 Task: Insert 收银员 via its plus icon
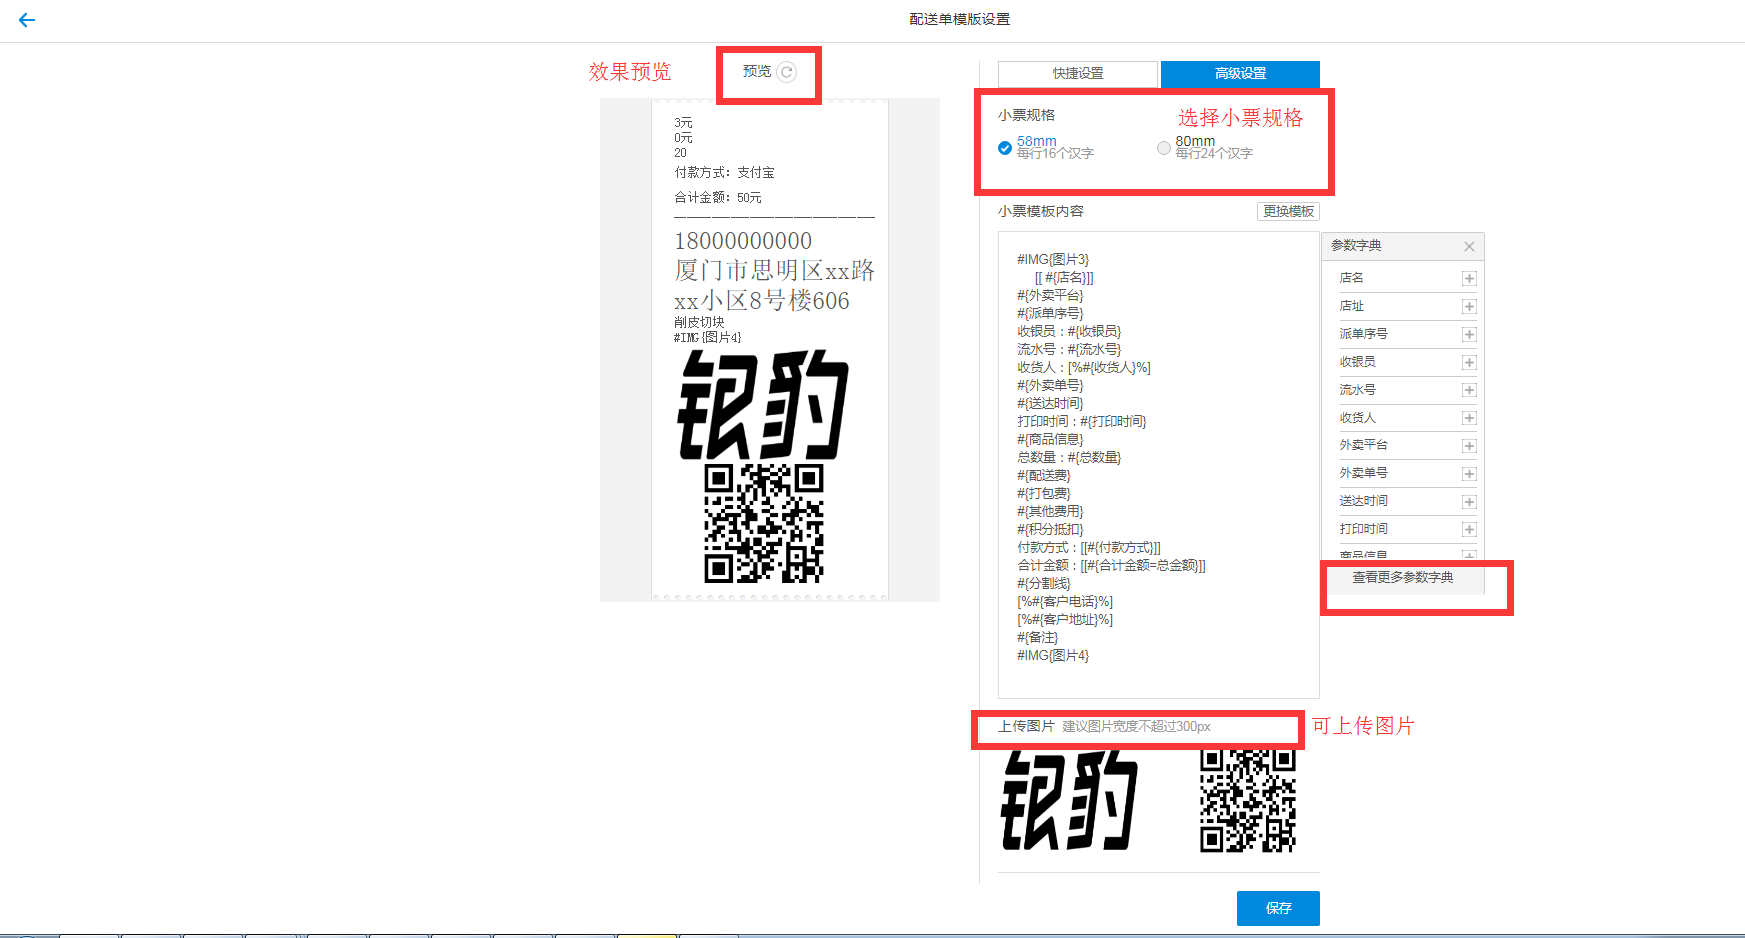[x=1469, y=363]
